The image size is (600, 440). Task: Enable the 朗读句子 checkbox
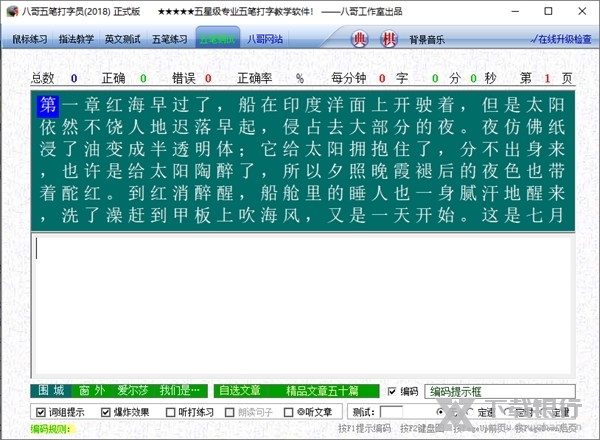pyautogui.click(x=230, y=412)
